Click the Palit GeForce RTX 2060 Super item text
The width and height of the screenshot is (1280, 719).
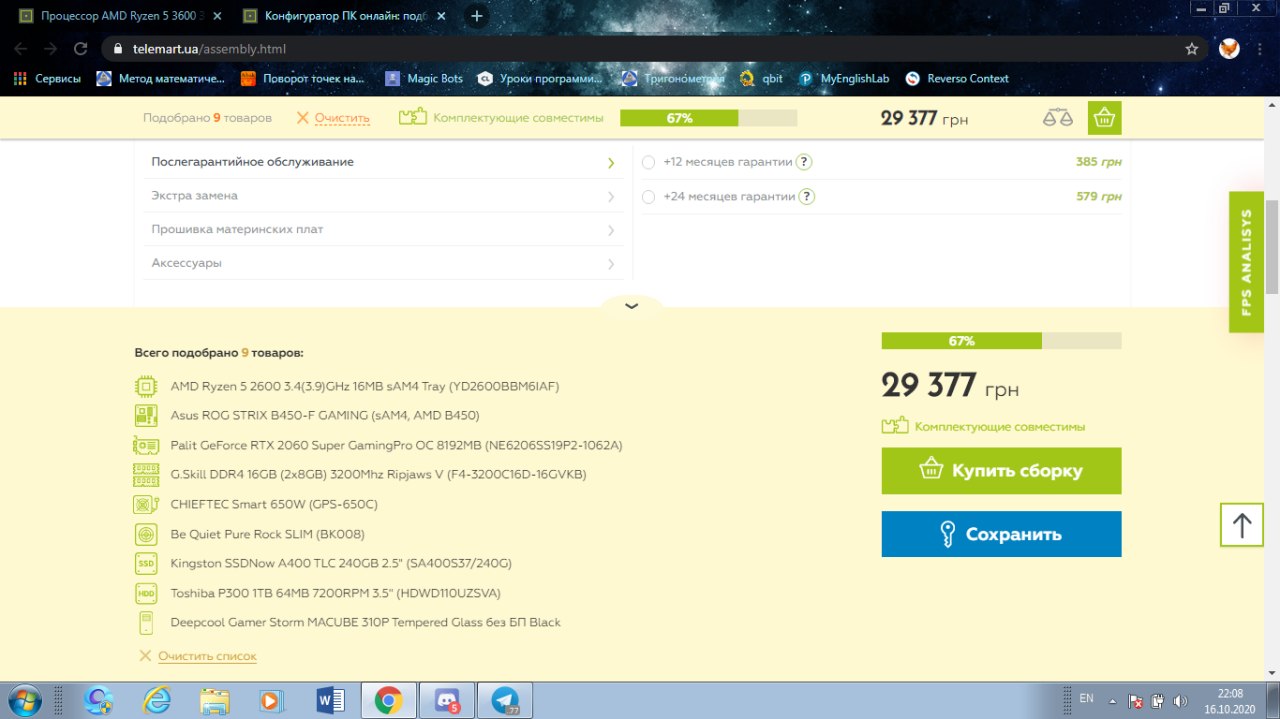tap(396, 445)
